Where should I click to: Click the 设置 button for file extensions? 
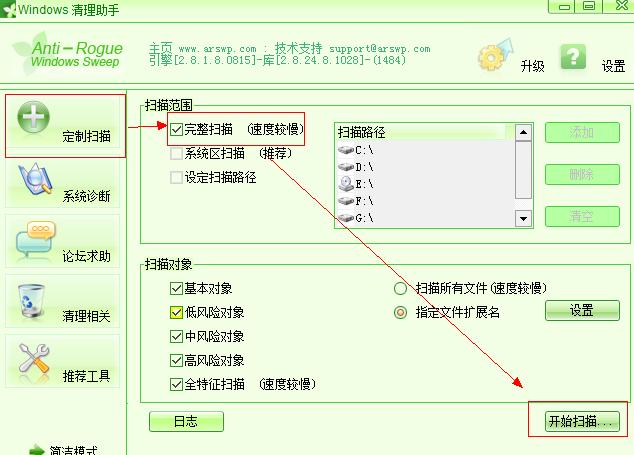tap(582, 310)
